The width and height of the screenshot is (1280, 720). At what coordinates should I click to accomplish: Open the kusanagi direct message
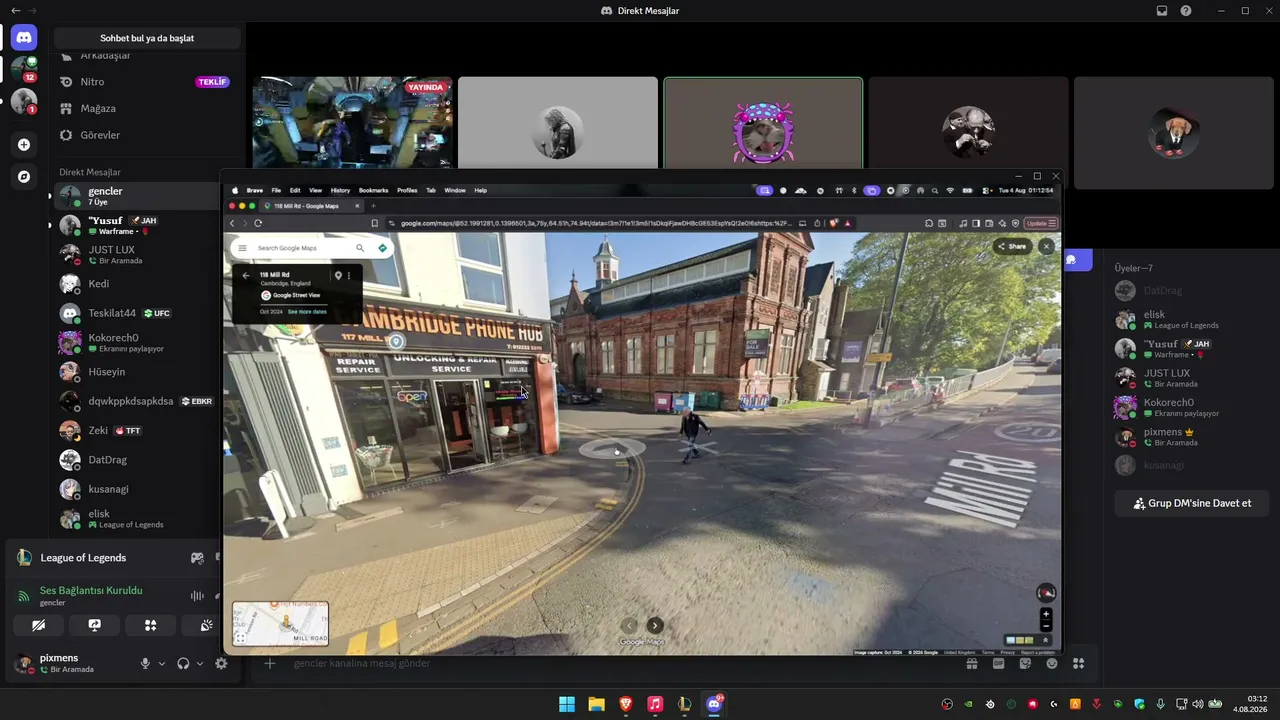(137, 489)
